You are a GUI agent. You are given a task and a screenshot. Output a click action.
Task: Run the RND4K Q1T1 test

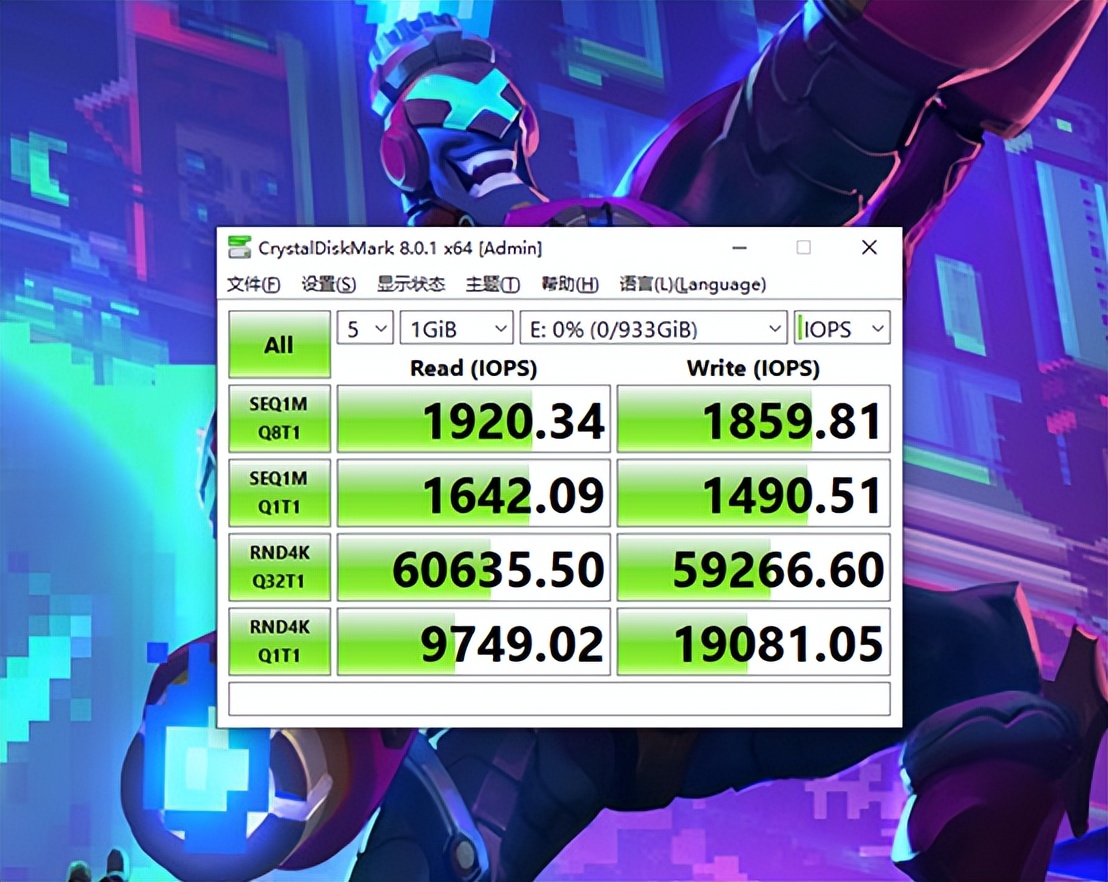coord(279,641)
